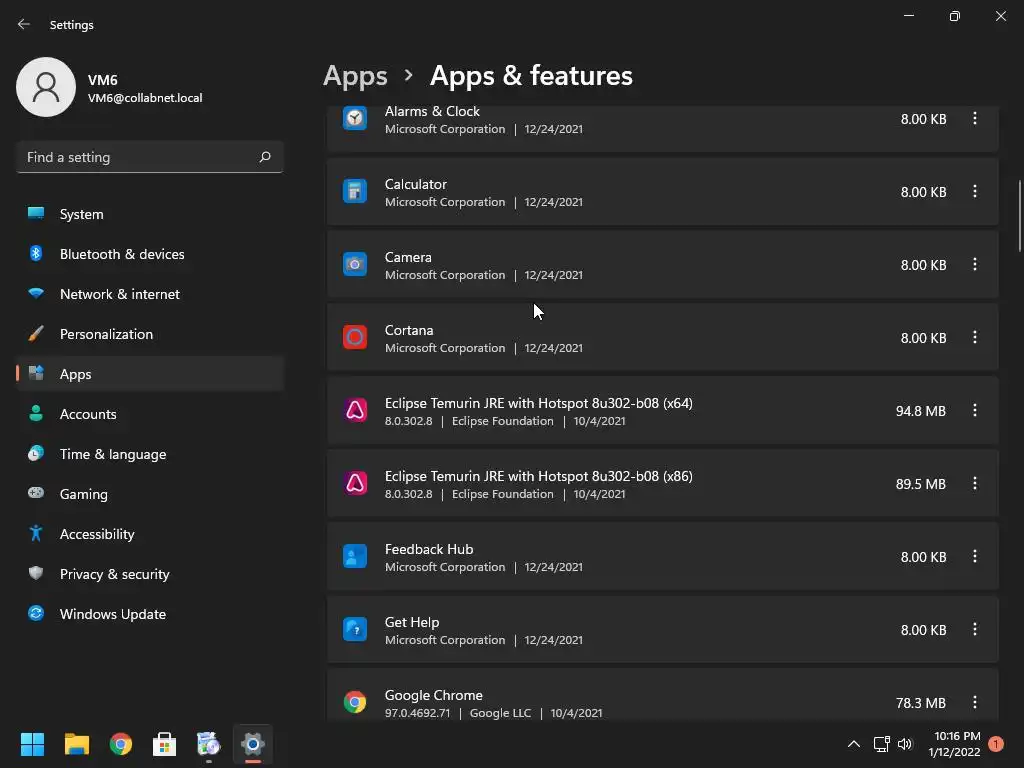
Task: Click the Google Chrome icon in app list
Action: point(355,702)
